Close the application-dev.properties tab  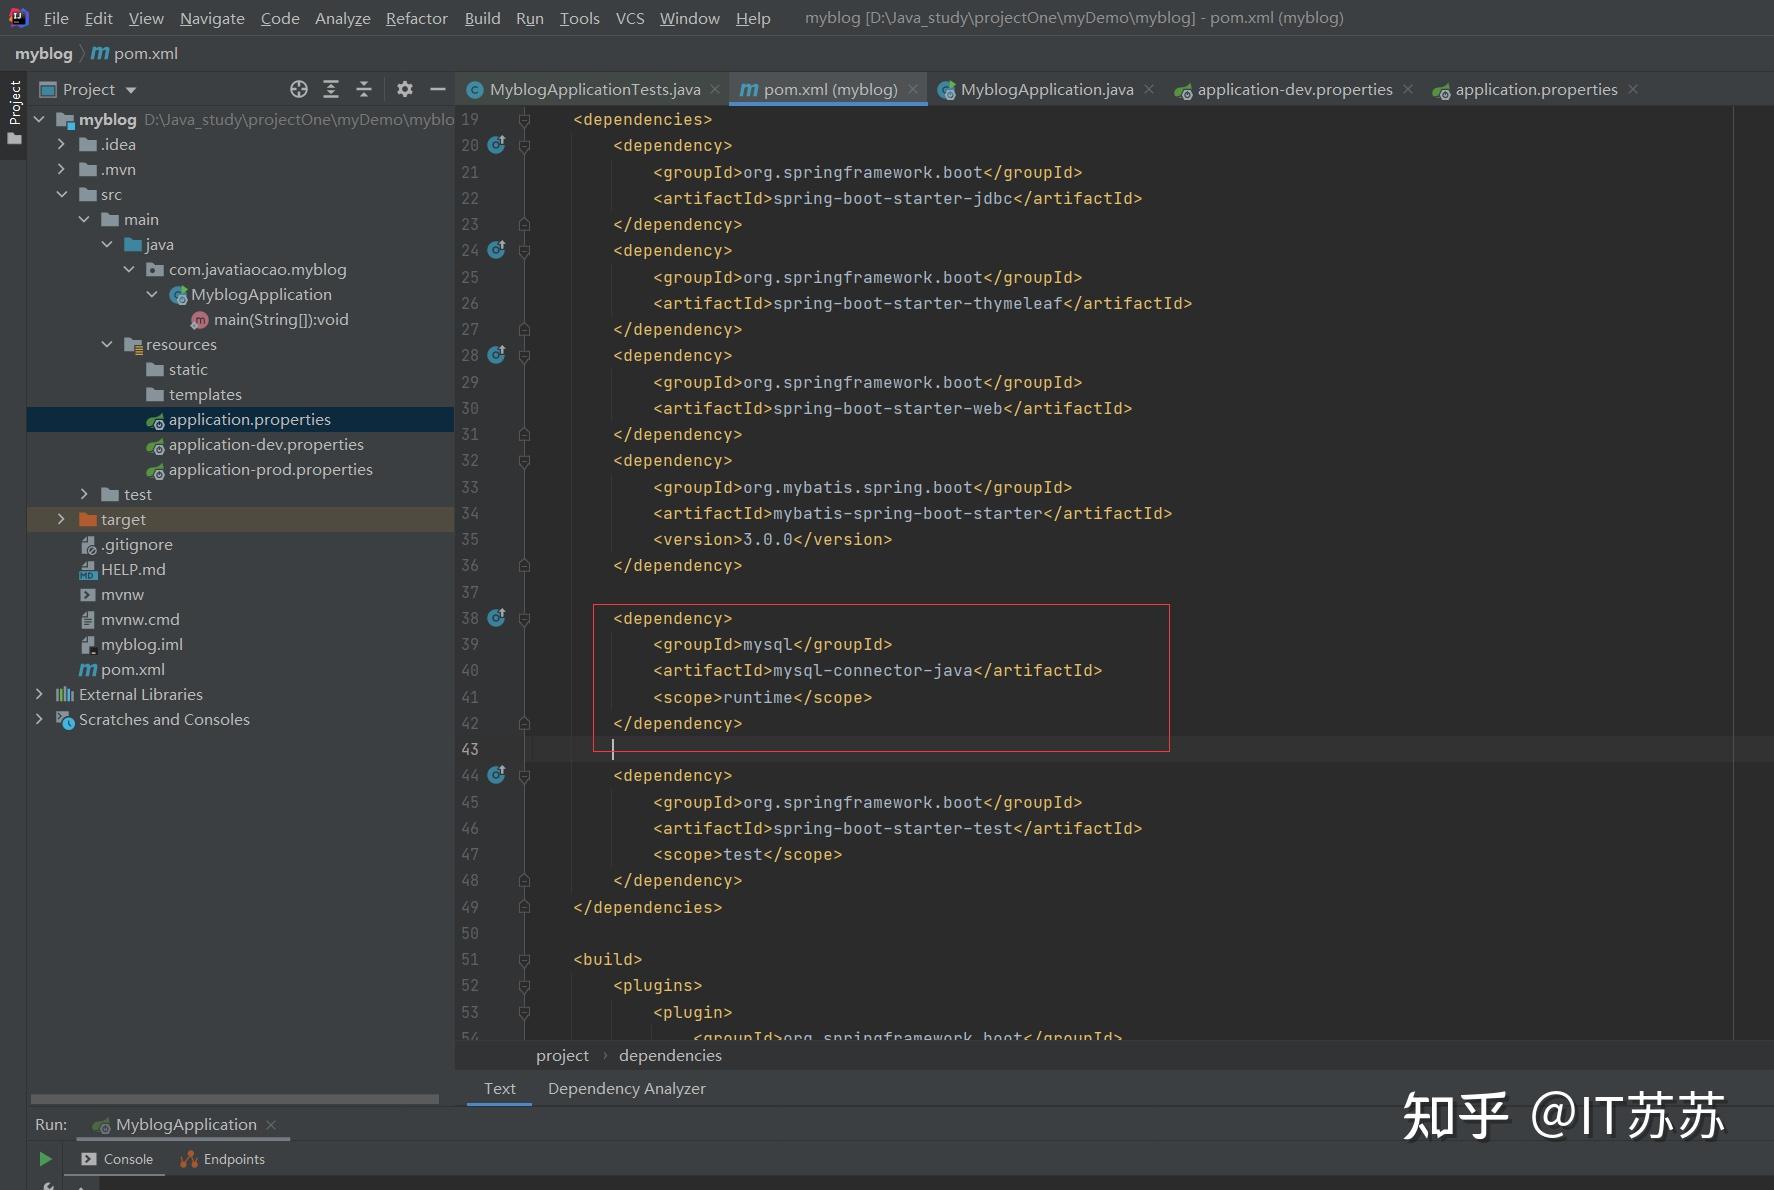click(x=1408, y=89)
